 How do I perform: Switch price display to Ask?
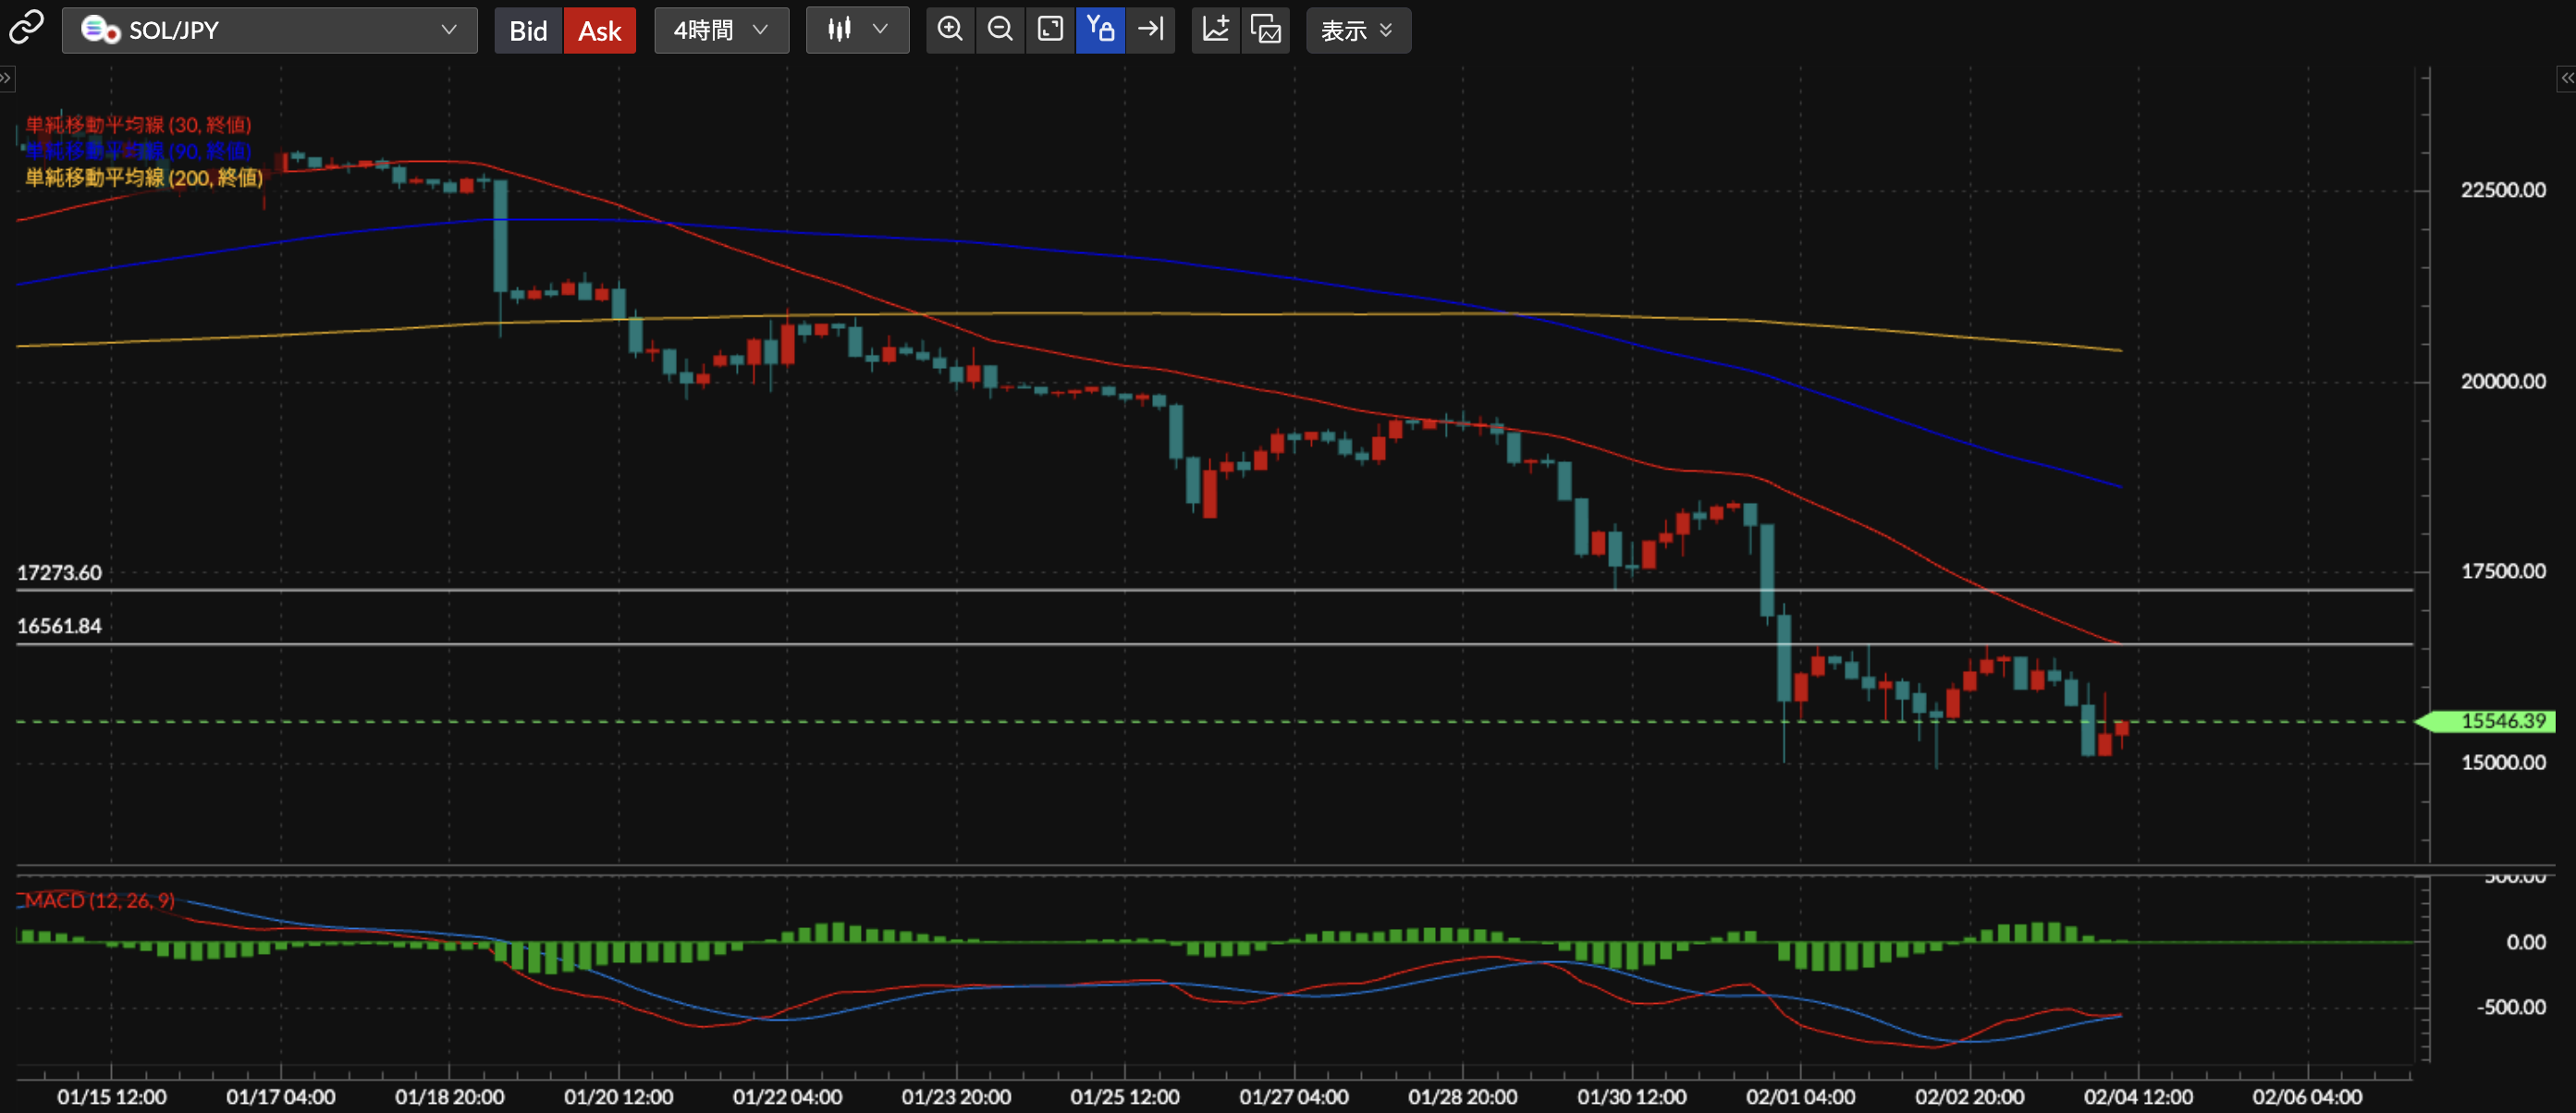coord(599,30)
